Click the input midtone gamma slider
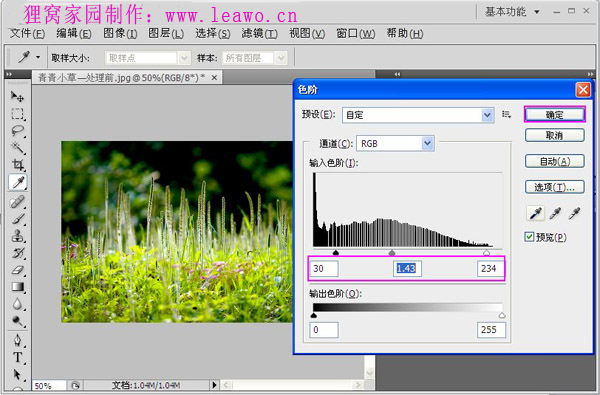The height and width of the screenshot is (395, 600). [x=392, y=253]
